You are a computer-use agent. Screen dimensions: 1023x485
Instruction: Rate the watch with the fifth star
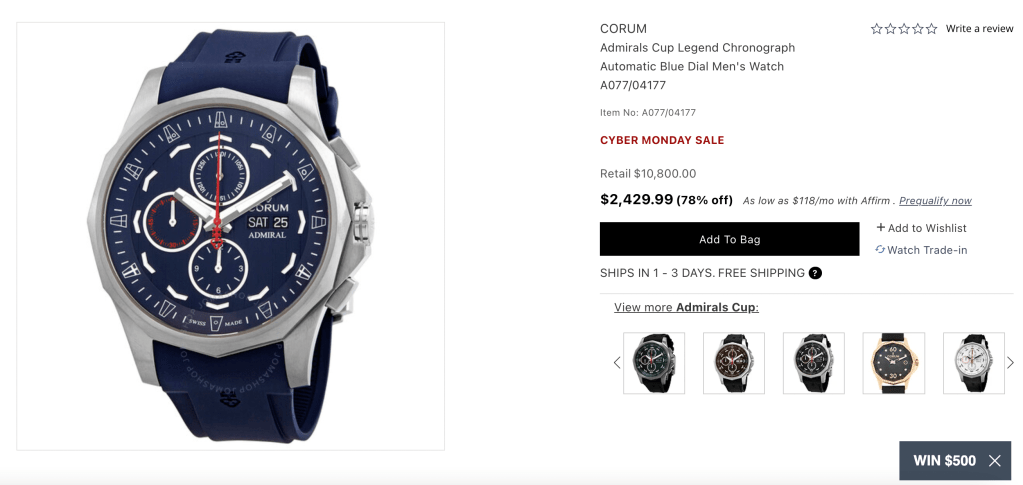point(932,29)
